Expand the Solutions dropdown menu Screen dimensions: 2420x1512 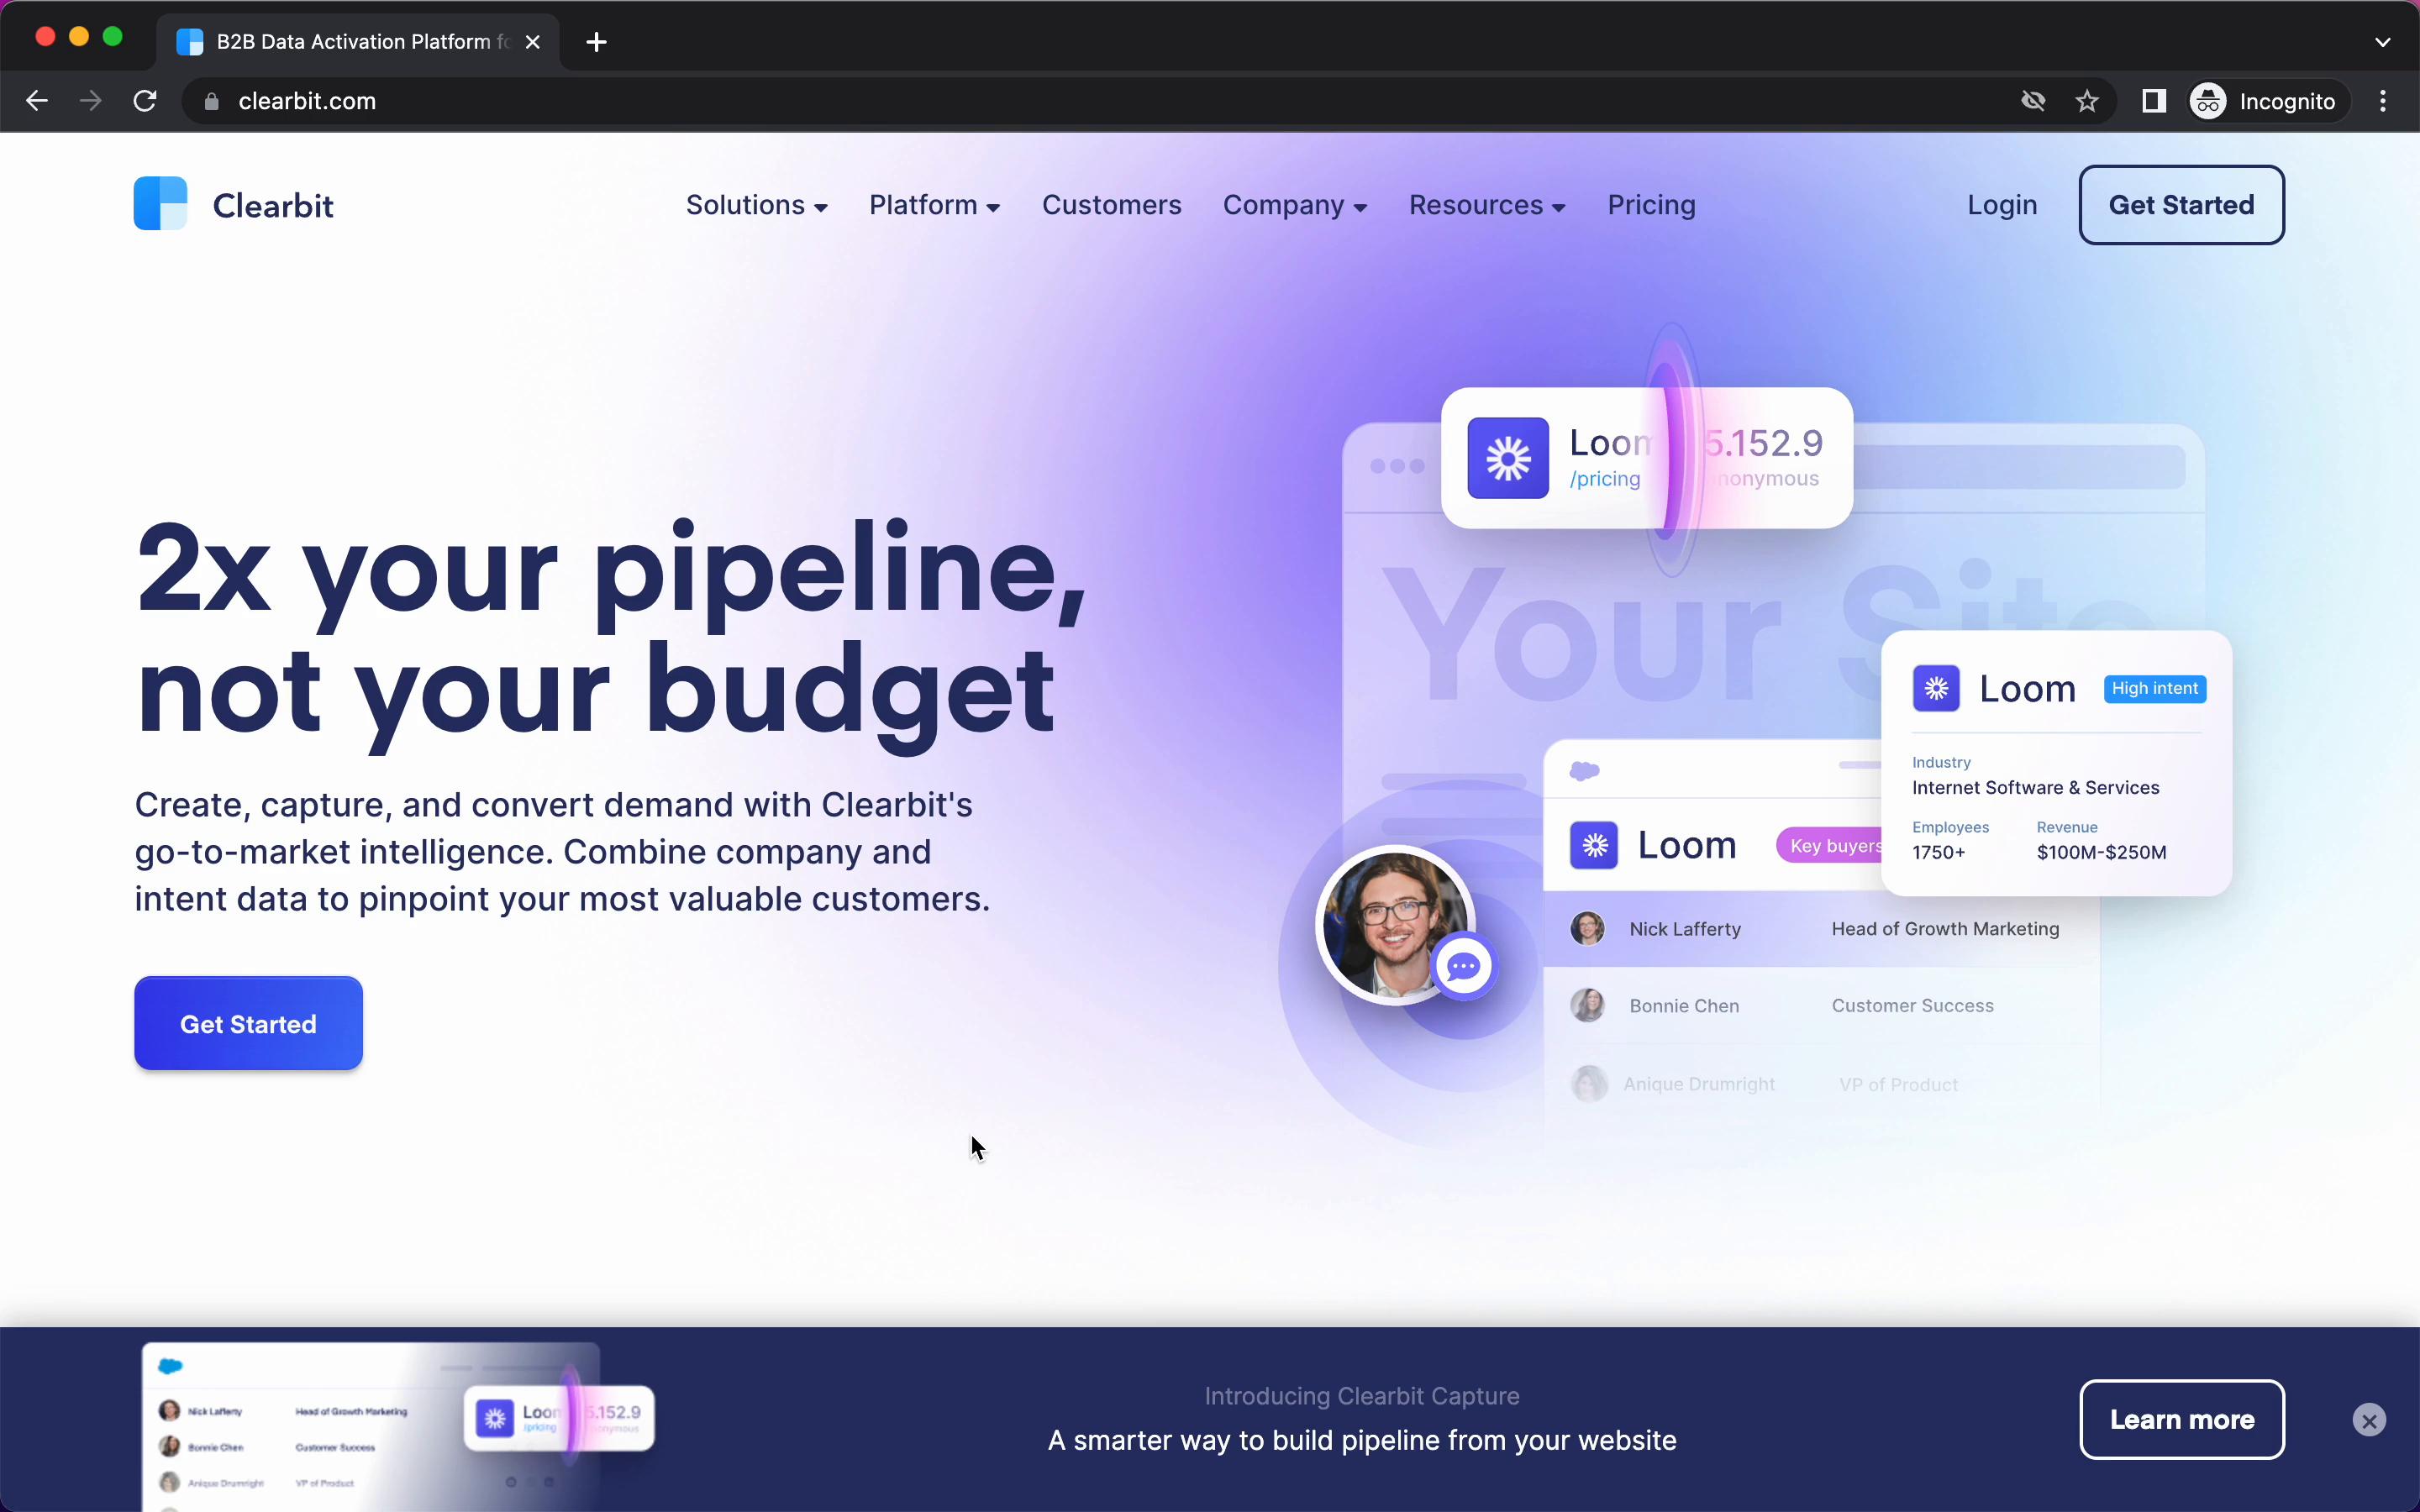tap(755, 204)
